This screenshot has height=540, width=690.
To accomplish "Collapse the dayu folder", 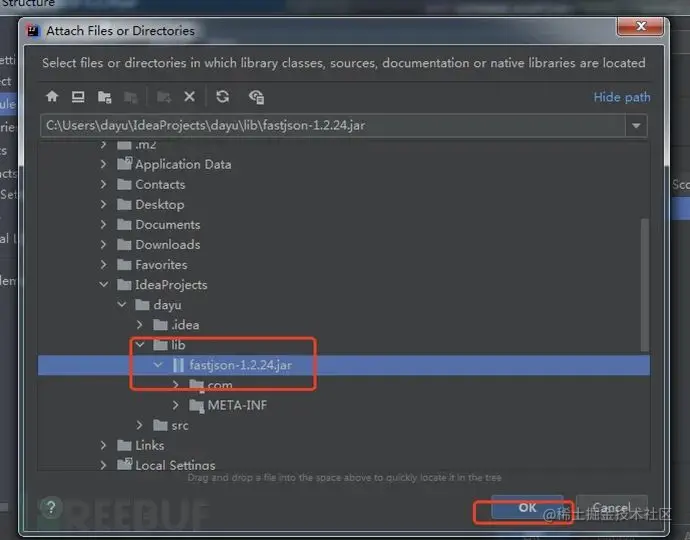I will click(122, 305).
